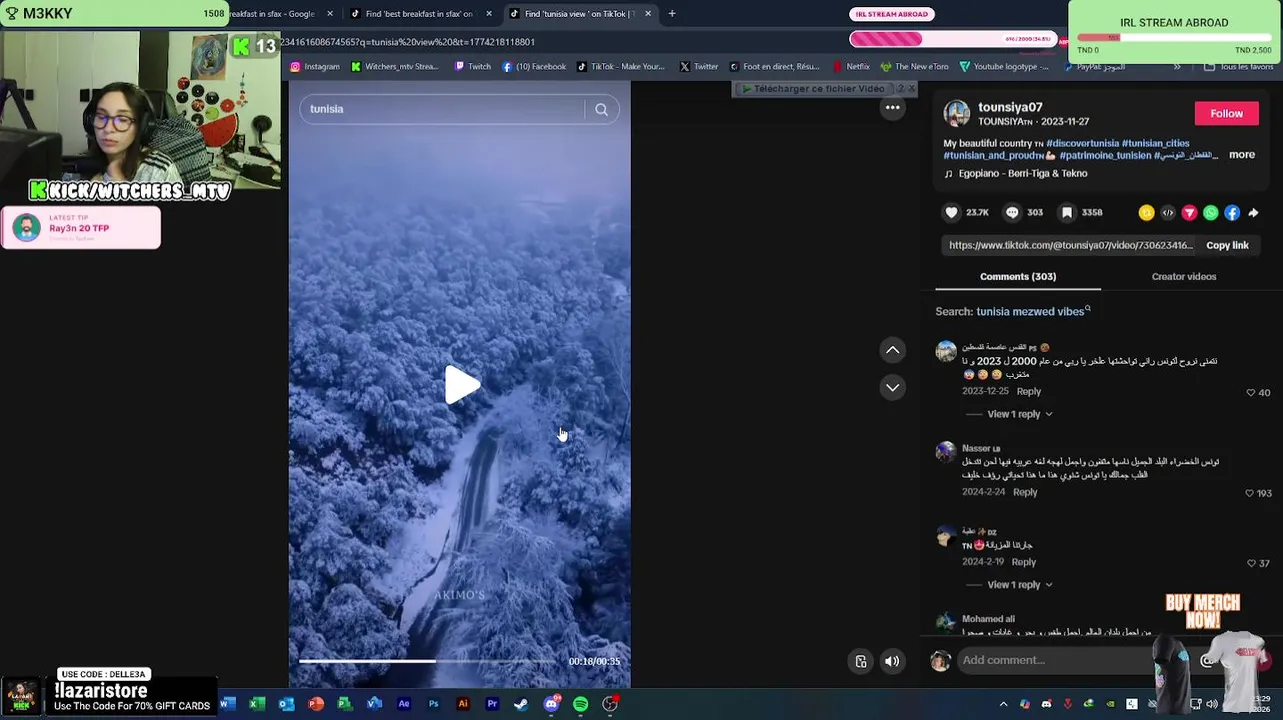The width and height of the screenshot is (1283, 720).
Task: Open Nasser's commenter avatar
Action: (945, 452)
